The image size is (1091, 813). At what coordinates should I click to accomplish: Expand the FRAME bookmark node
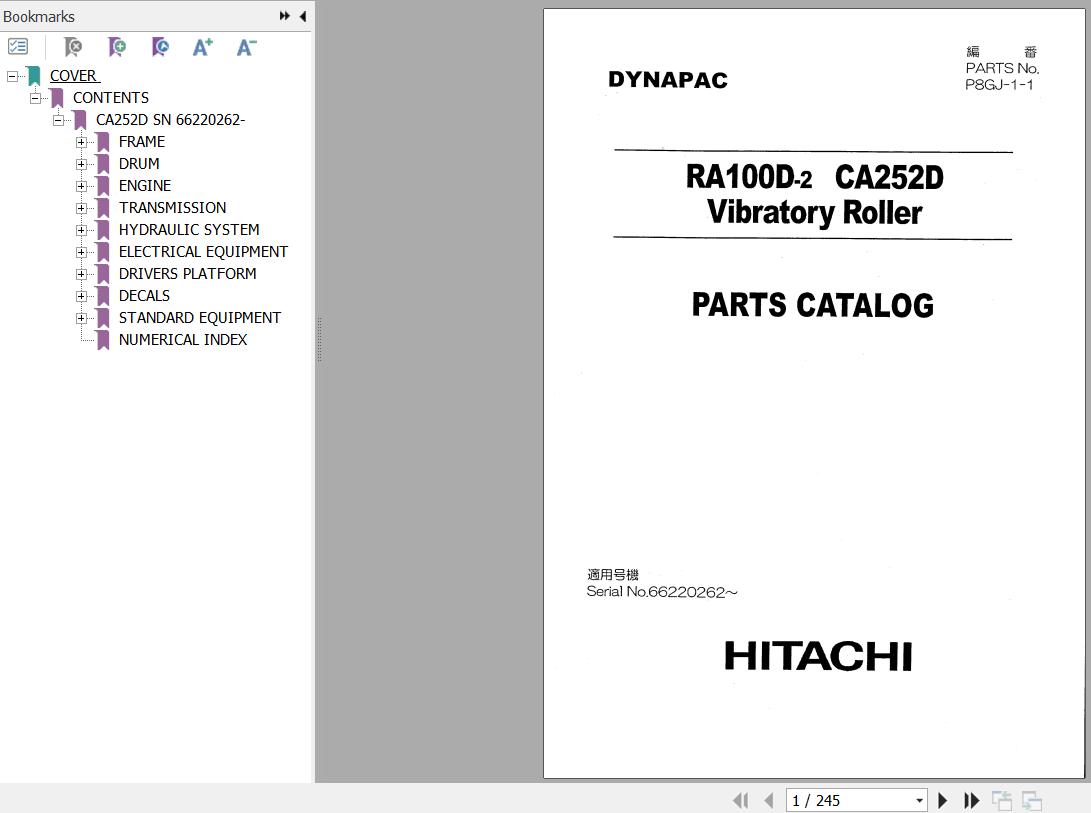[x=81, y=142]
